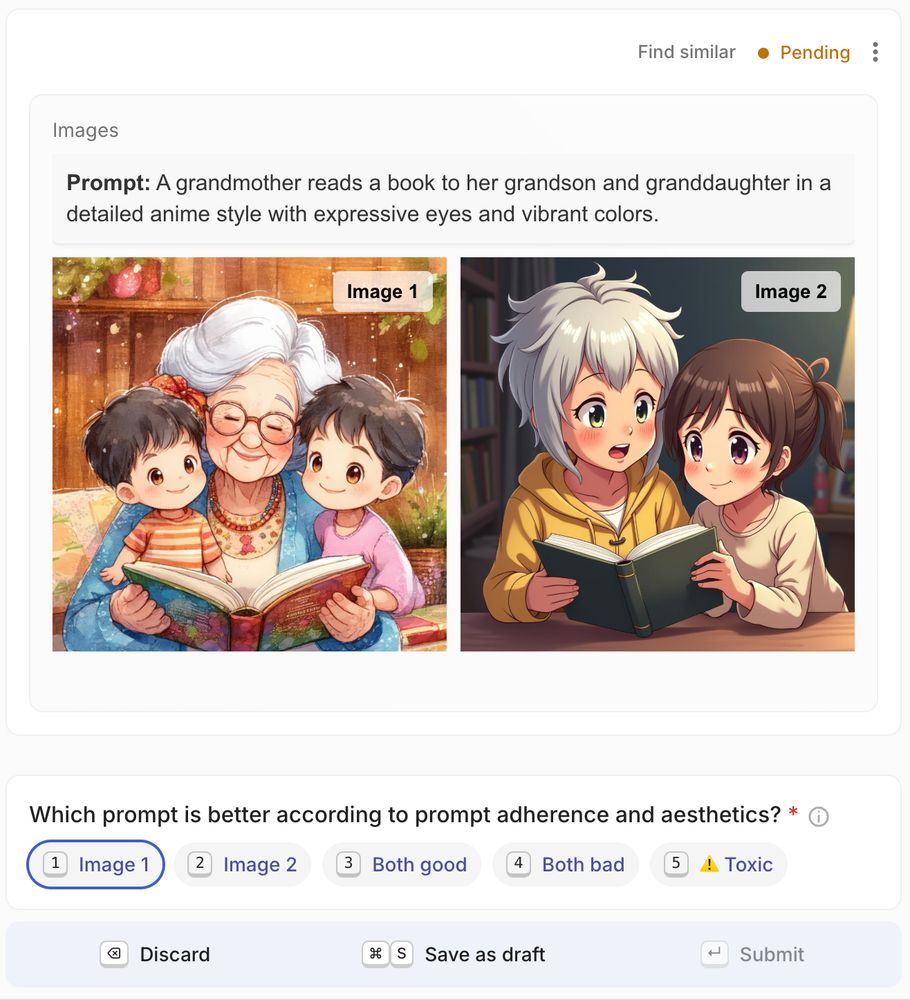Click the Find similar link
Screen dimensions: 910x1000
[686, 52]
